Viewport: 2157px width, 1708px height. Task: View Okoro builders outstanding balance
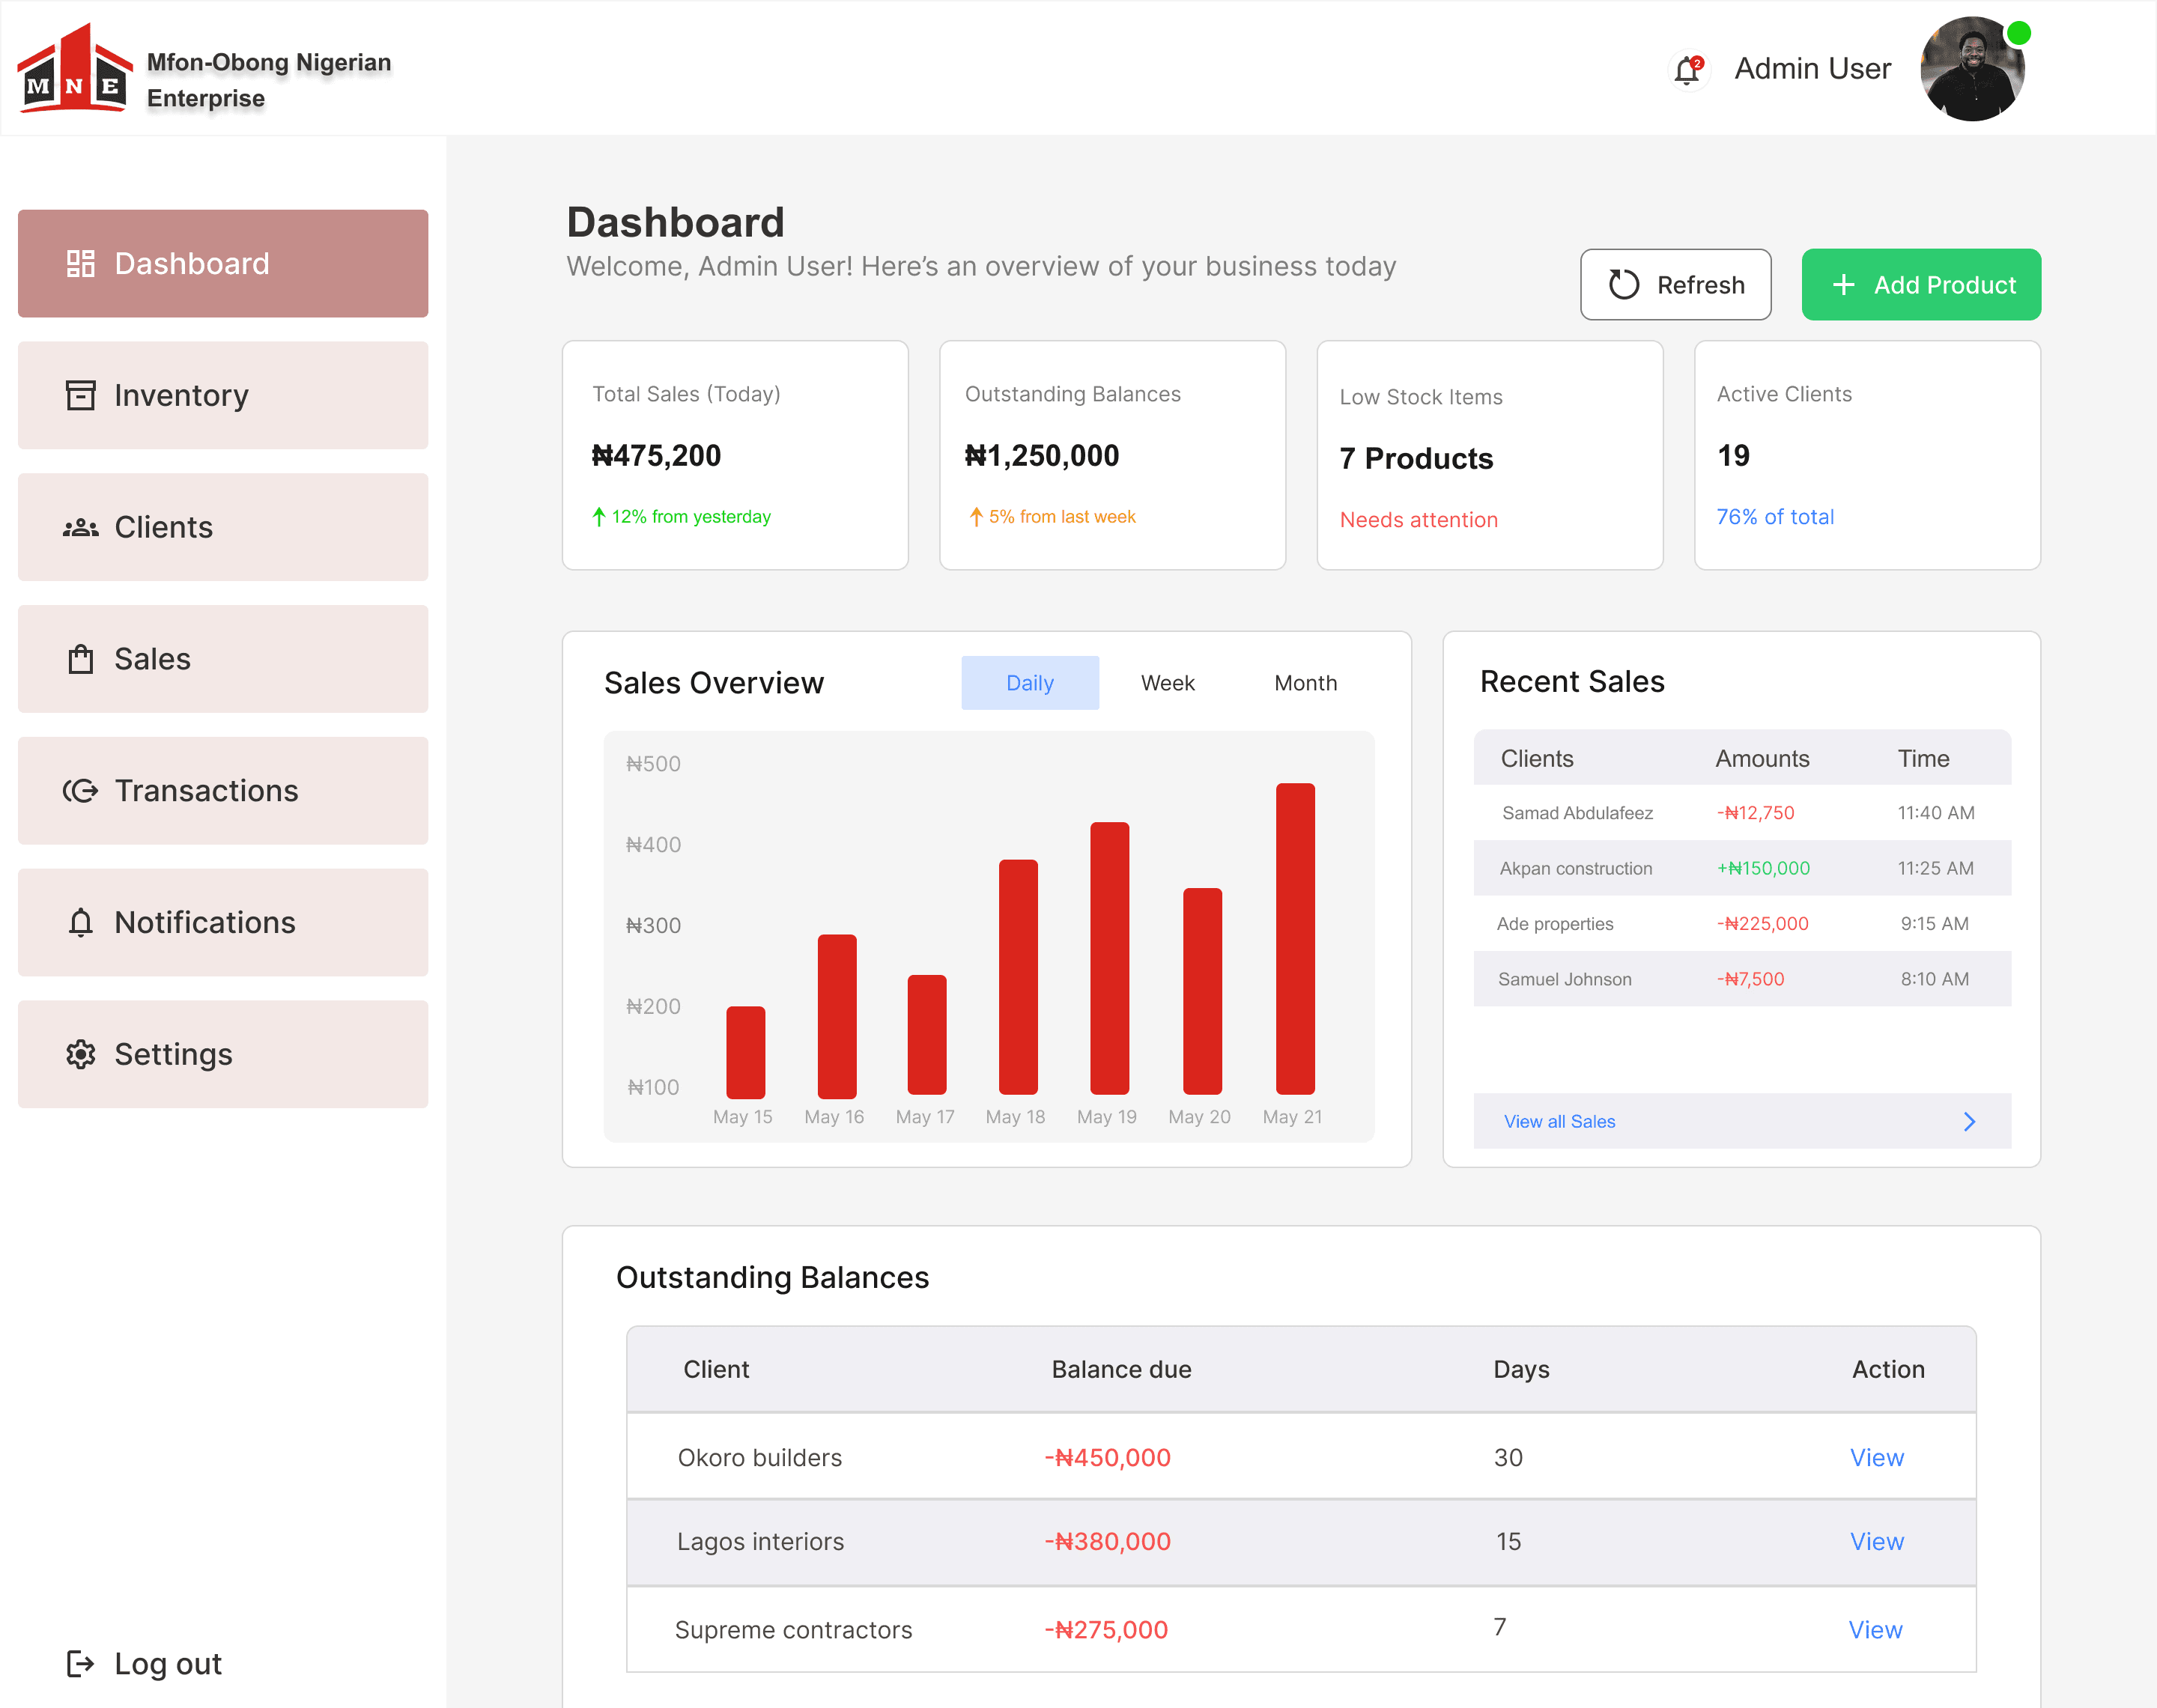pyautogui.click(x=1876, y=1457)
